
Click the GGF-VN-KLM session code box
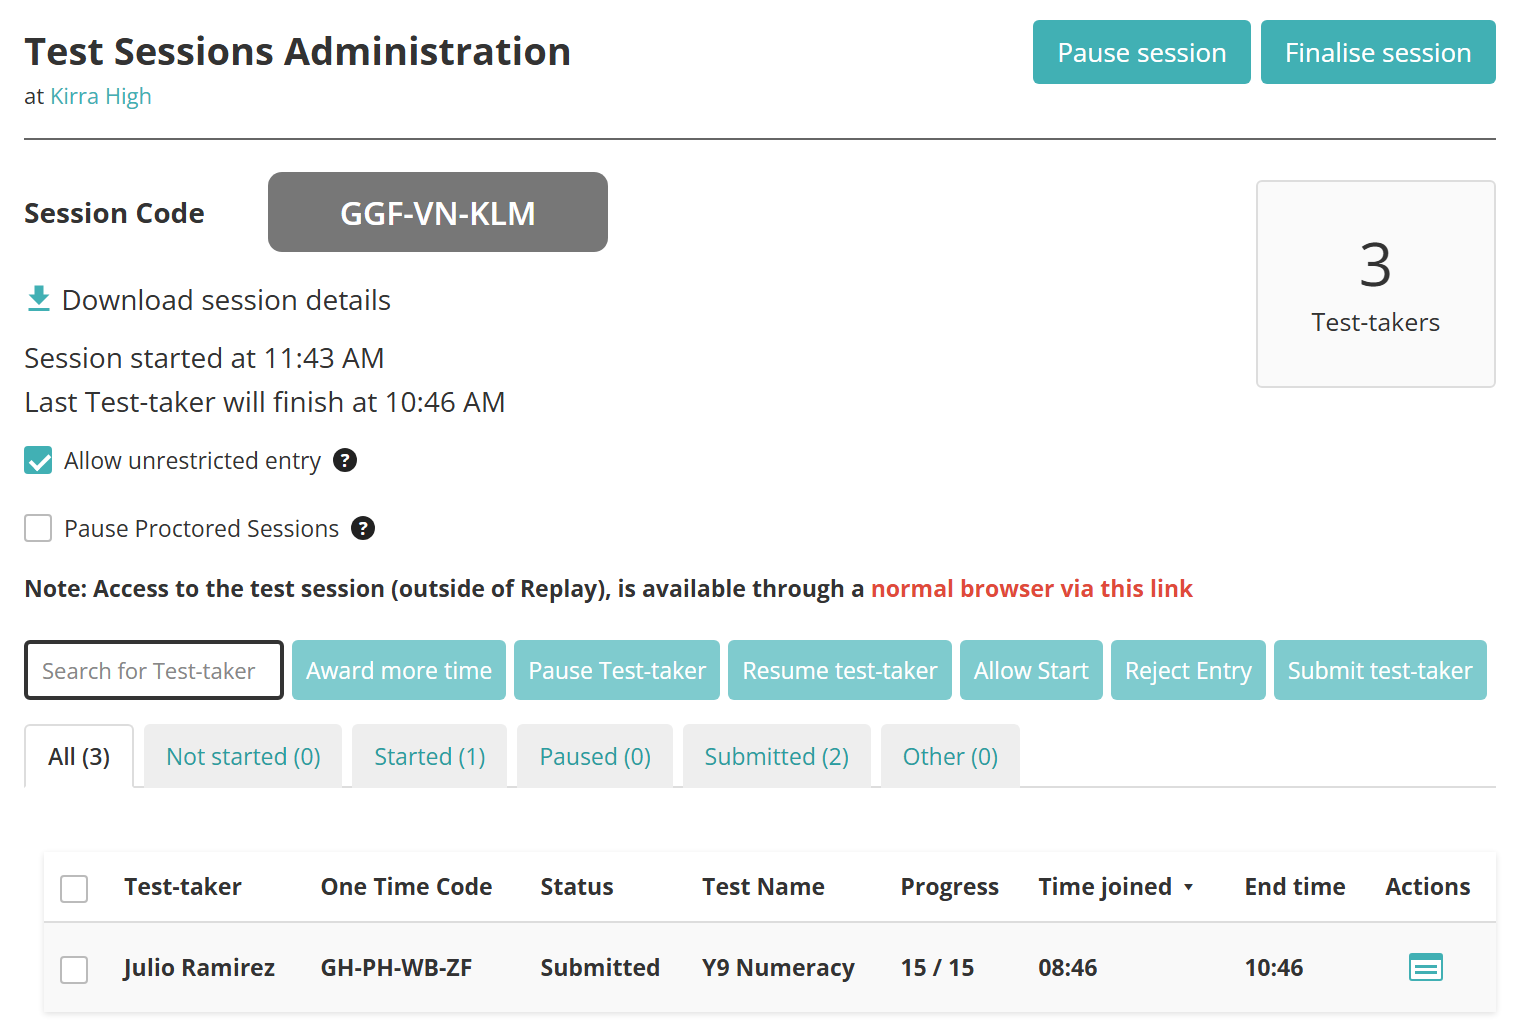[438, 212]
